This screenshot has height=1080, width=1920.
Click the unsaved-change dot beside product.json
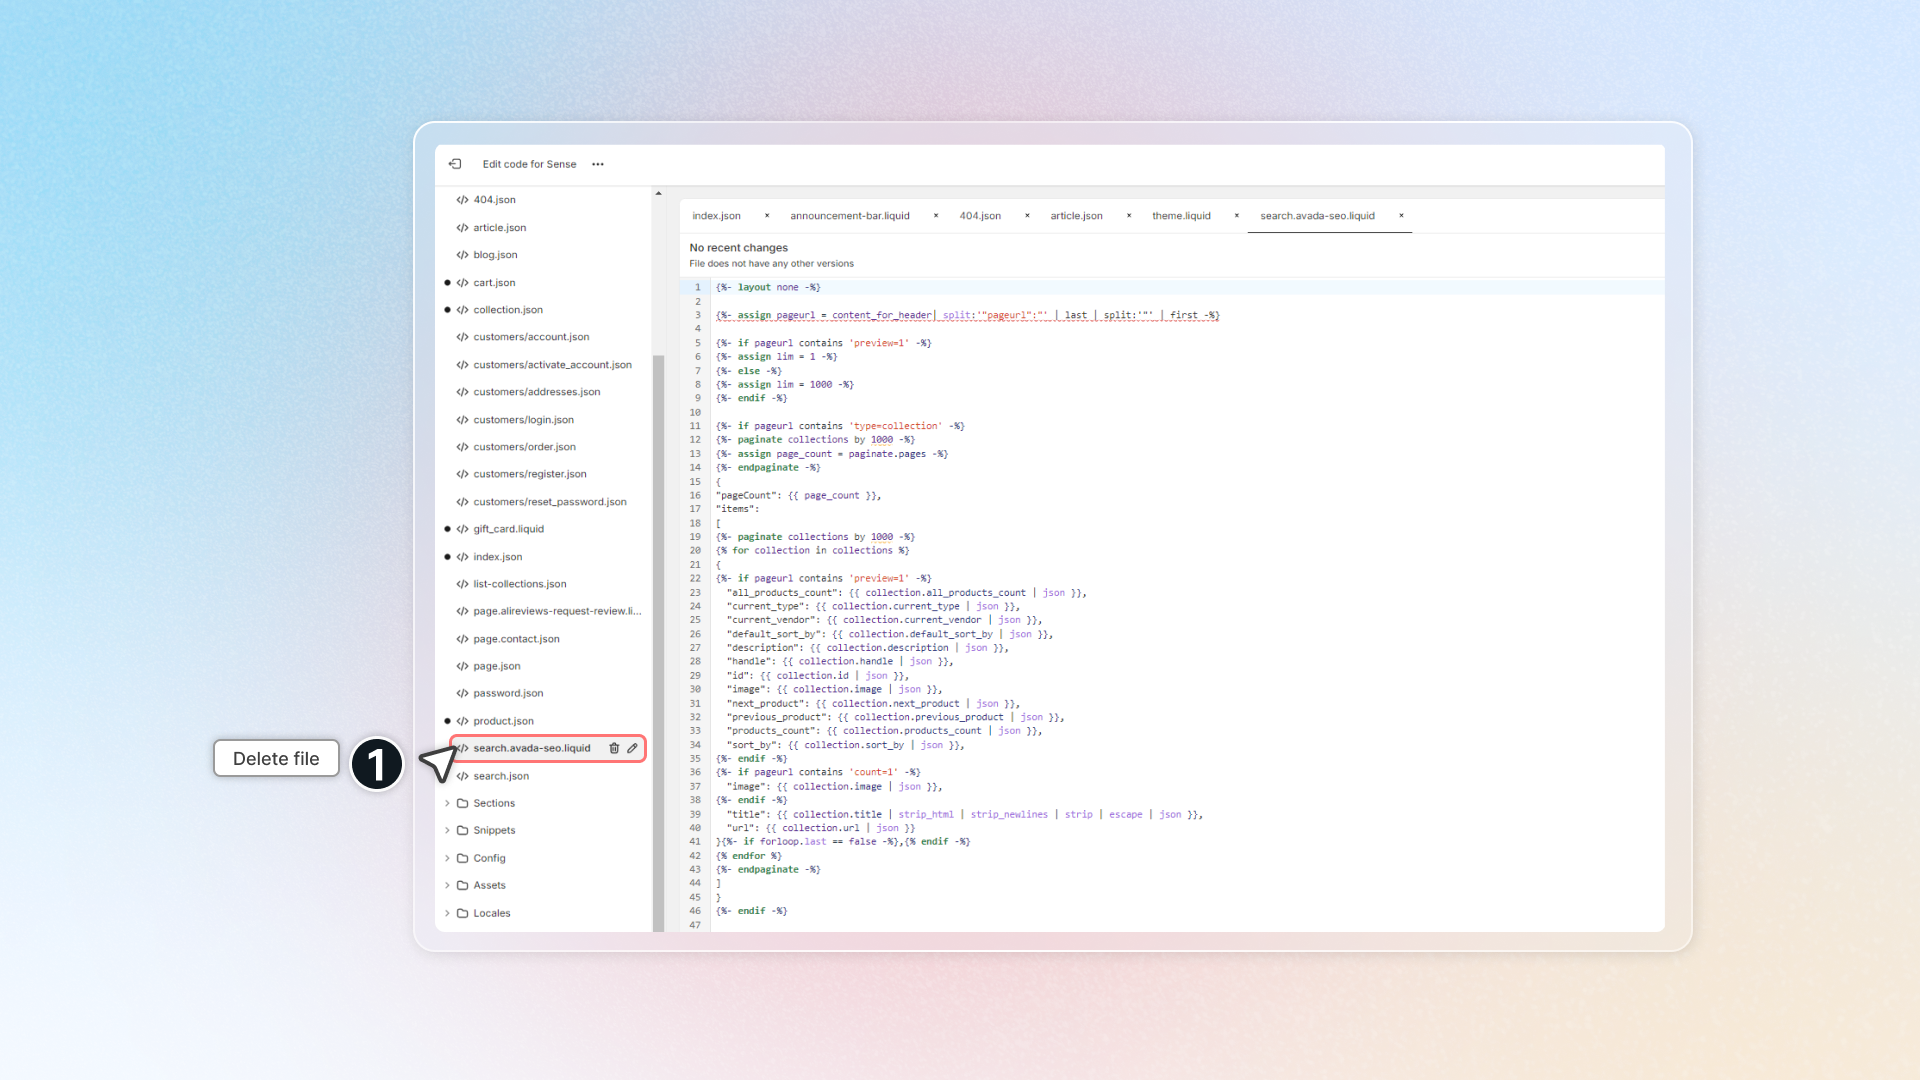coord(447,720)
